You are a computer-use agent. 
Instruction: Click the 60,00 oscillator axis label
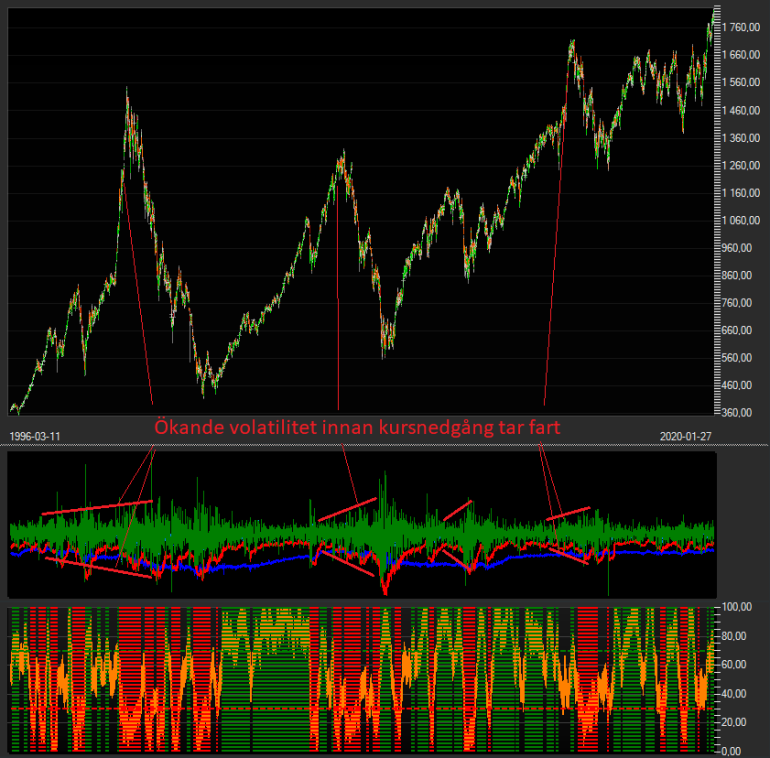click(x=734, y=664)
